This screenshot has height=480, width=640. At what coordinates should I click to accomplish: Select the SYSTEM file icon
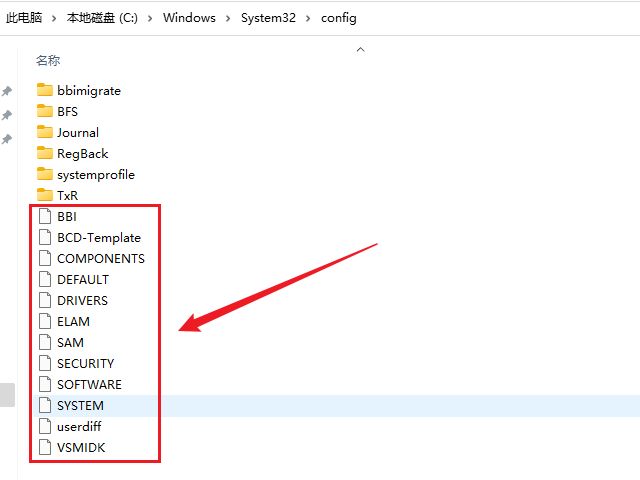(44, 405)
